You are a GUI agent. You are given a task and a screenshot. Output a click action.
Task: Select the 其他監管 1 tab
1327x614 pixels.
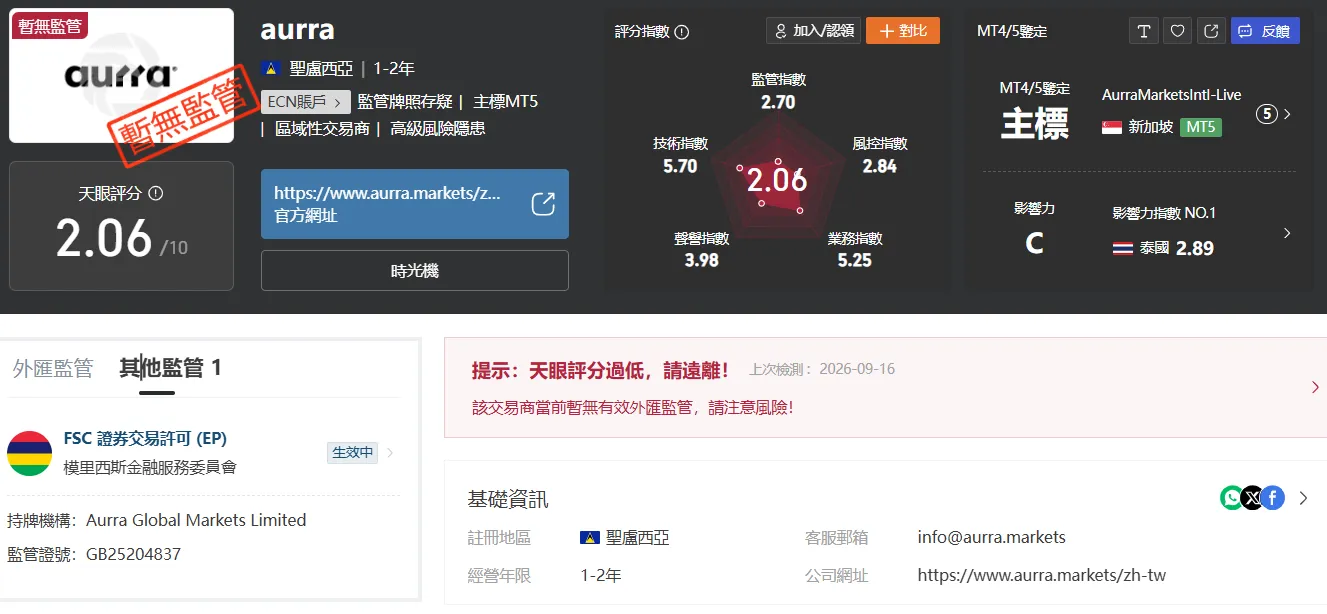[170, 368]
